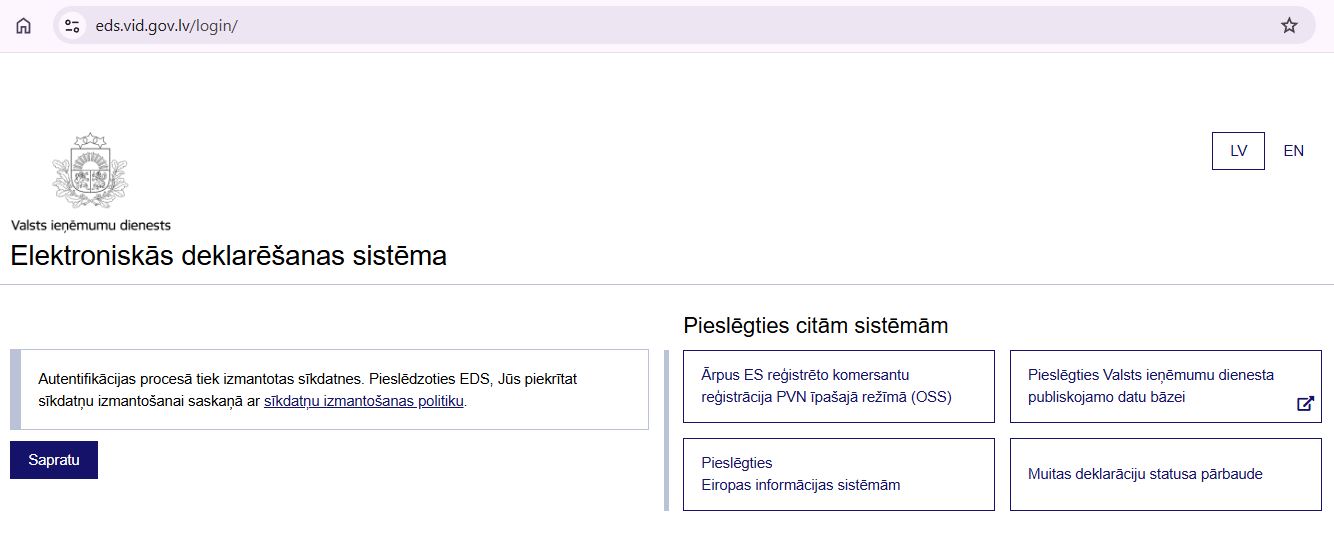Switch language to LV
Viewport: 1334px width, 545px height.
click(x=1238, y=151)
